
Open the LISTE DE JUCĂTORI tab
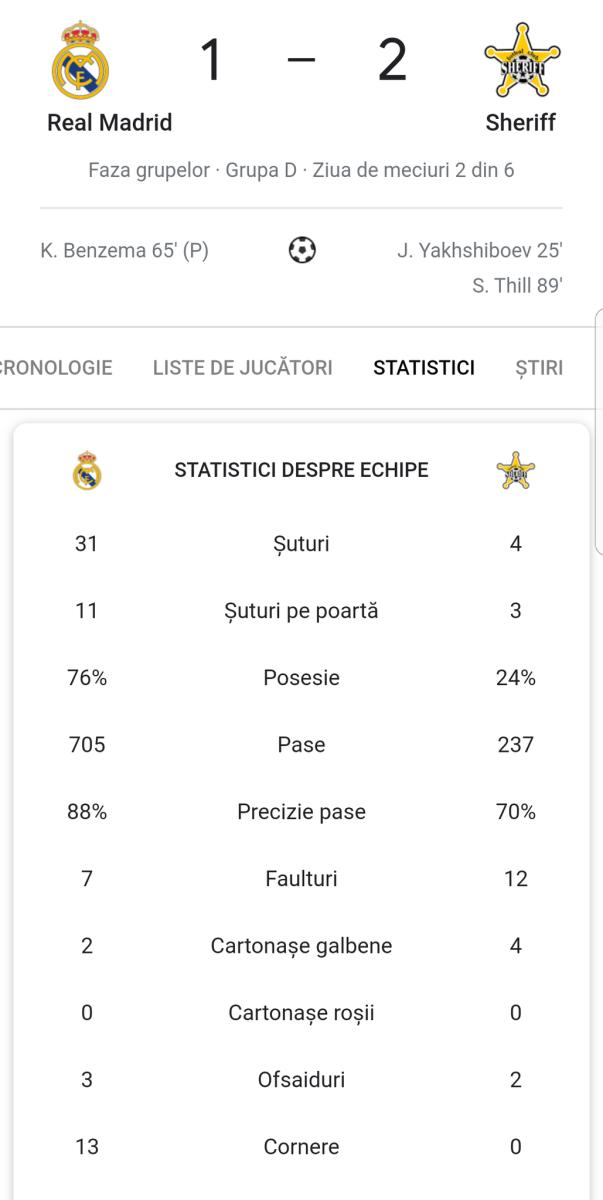(x=243, y=368)
